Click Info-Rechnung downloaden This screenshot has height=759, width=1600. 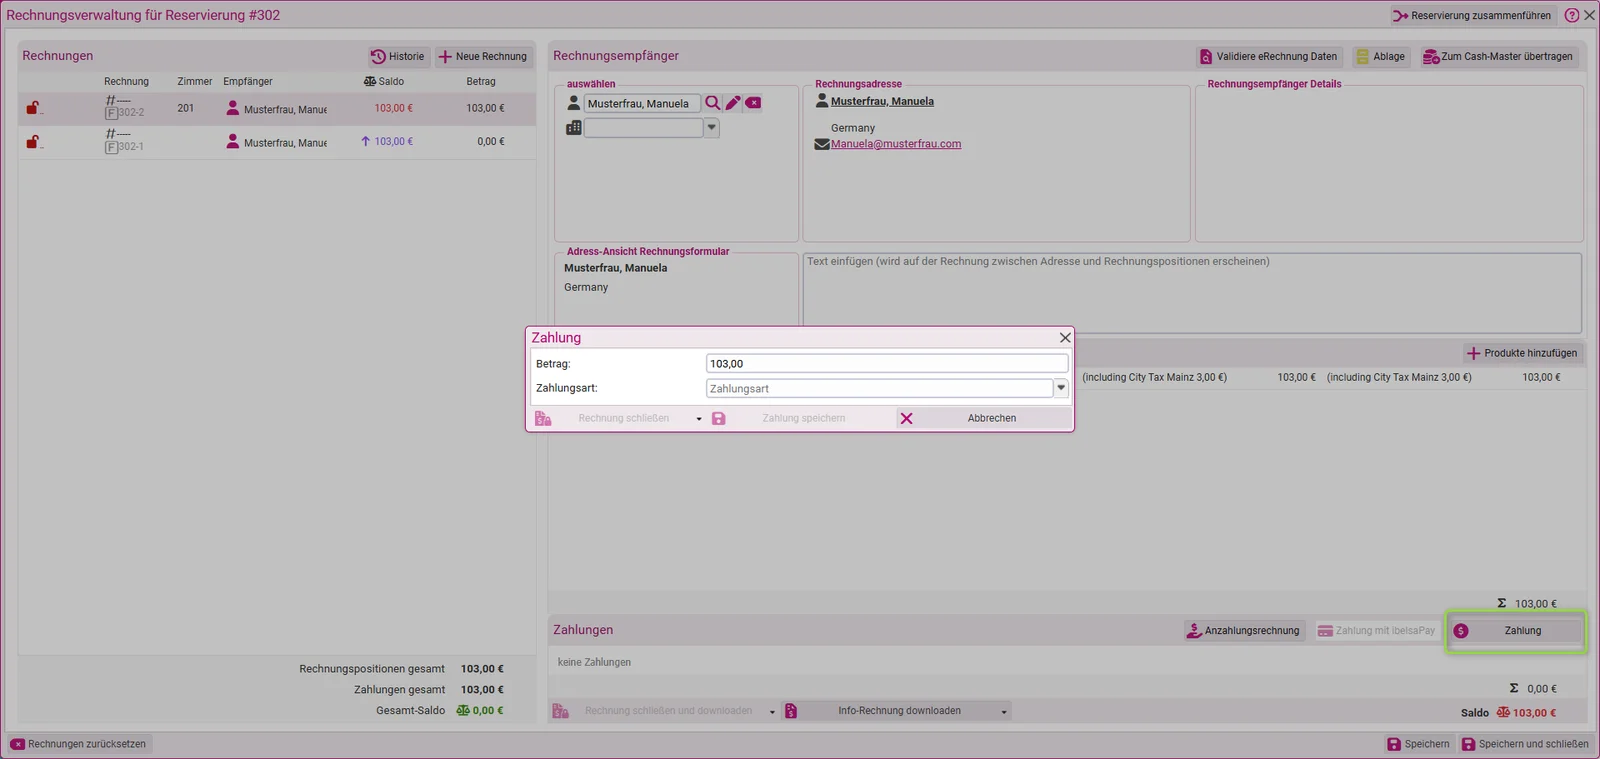pyautogui.click(x=888, y=711)
